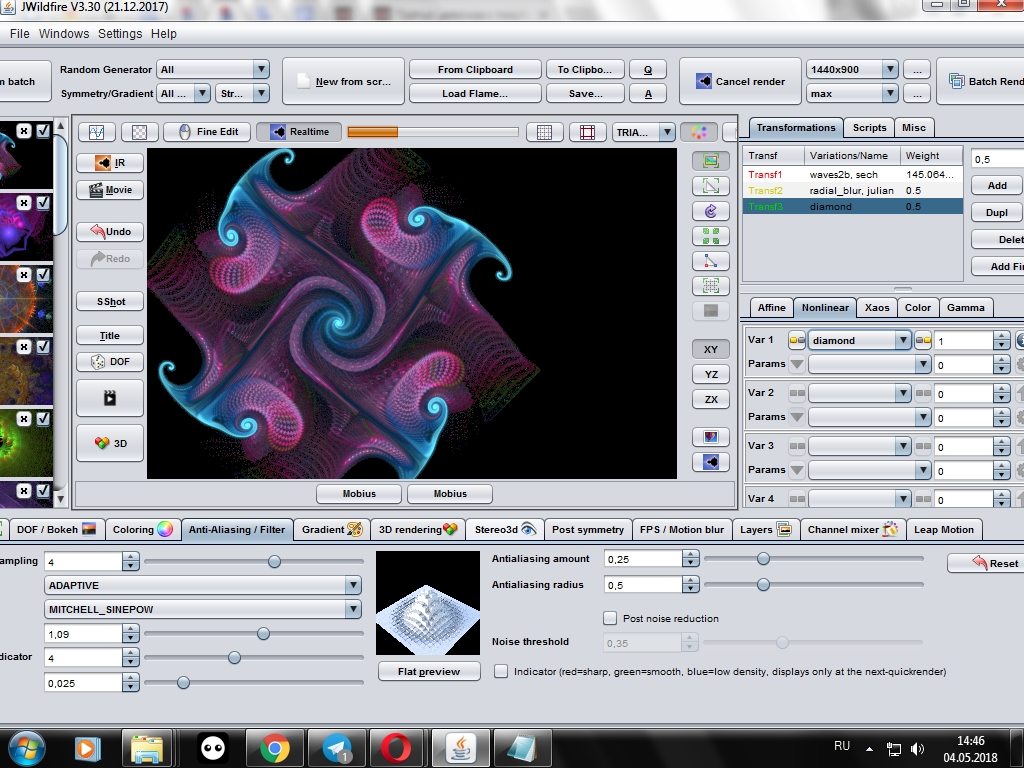Switch to the Affine tab

(x=771, y=308)
